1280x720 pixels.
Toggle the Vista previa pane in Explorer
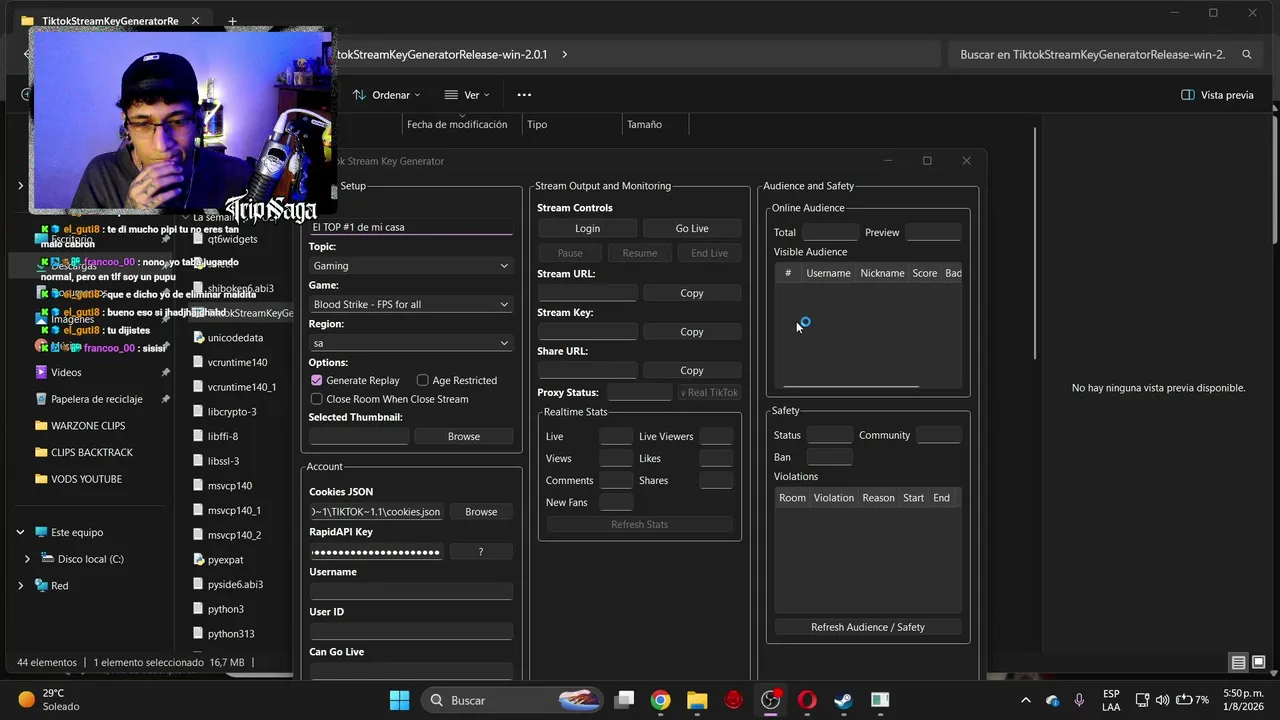[1217, 95]
